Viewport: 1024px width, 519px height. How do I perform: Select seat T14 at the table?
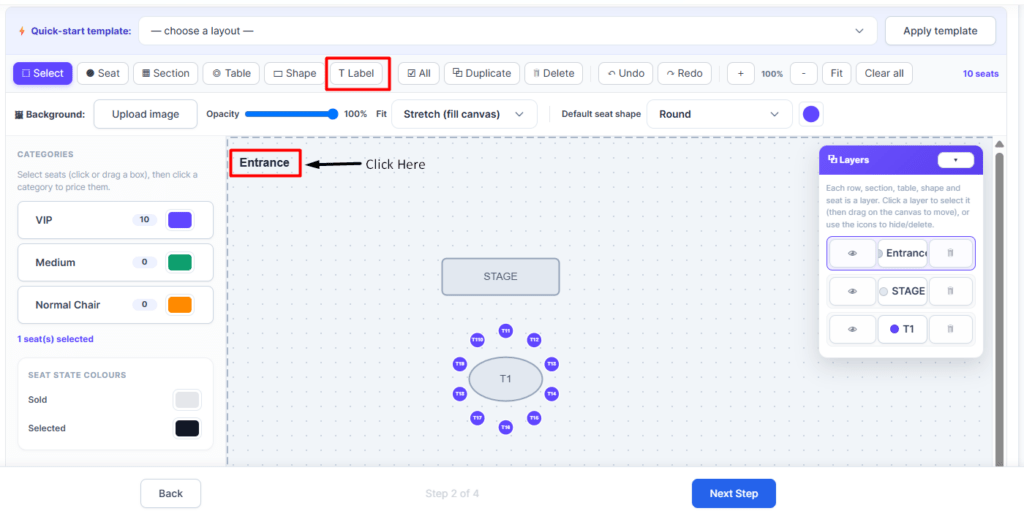click(x=552, y=394)
